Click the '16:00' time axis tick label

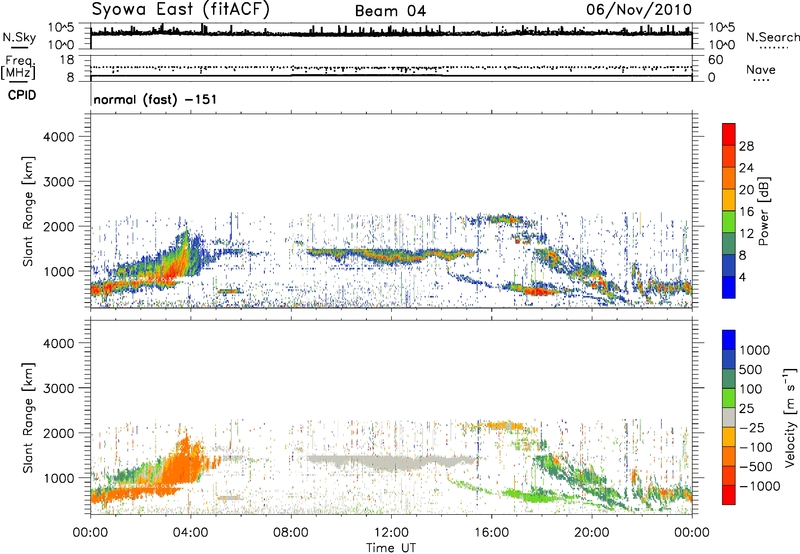(x=491, y=533)
